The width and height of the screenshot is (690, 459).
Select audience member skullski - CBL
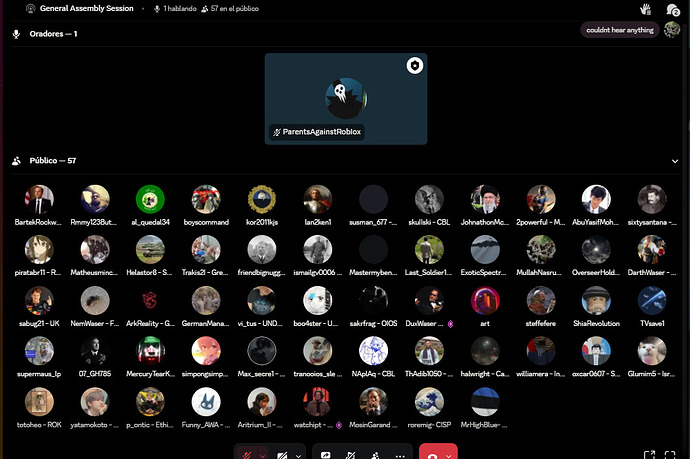(429, 205)
